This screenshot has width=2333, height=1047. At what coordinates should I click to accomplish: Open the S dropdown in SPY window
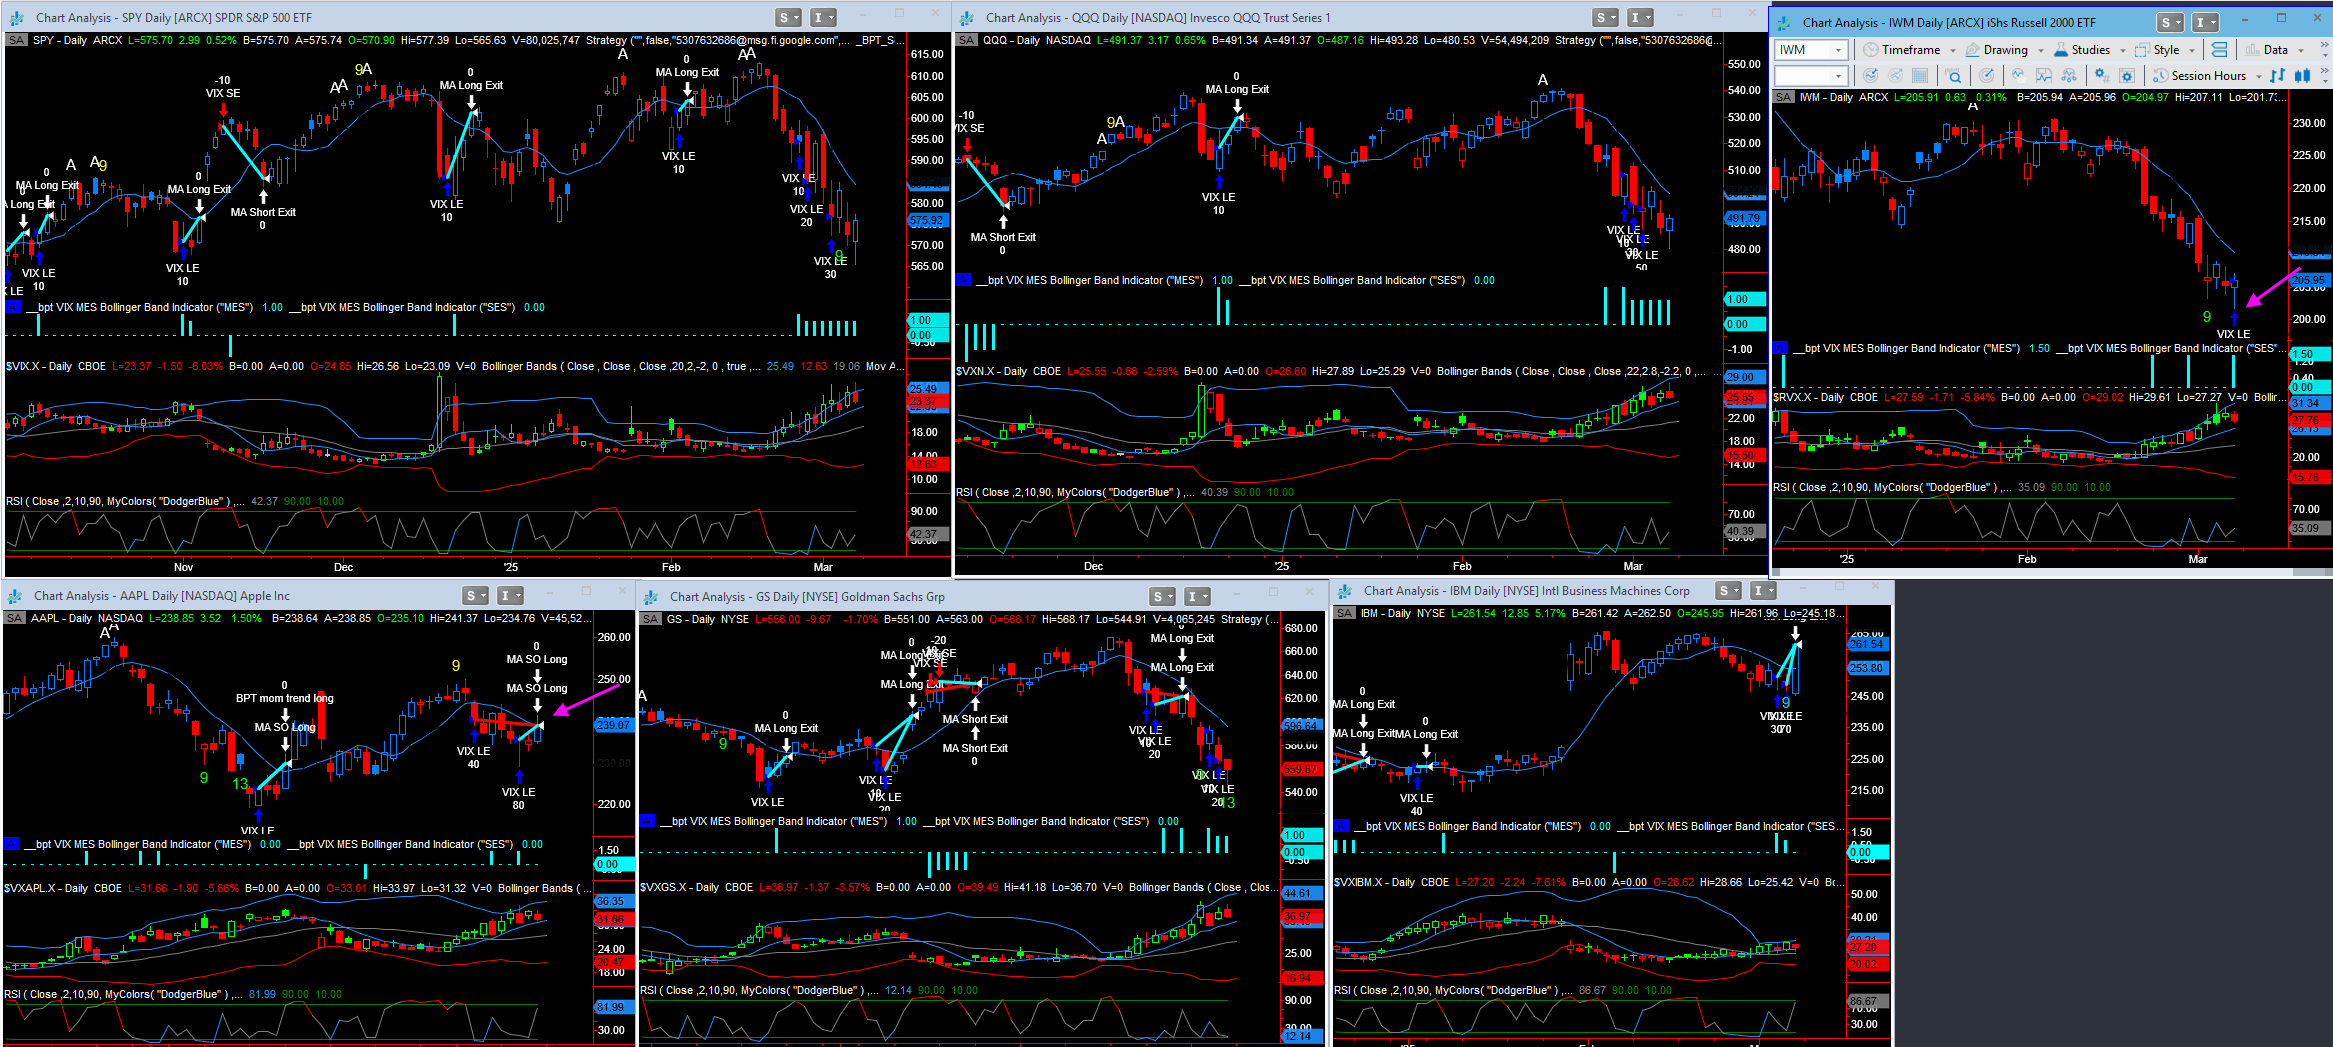click(x=788, y=18)
